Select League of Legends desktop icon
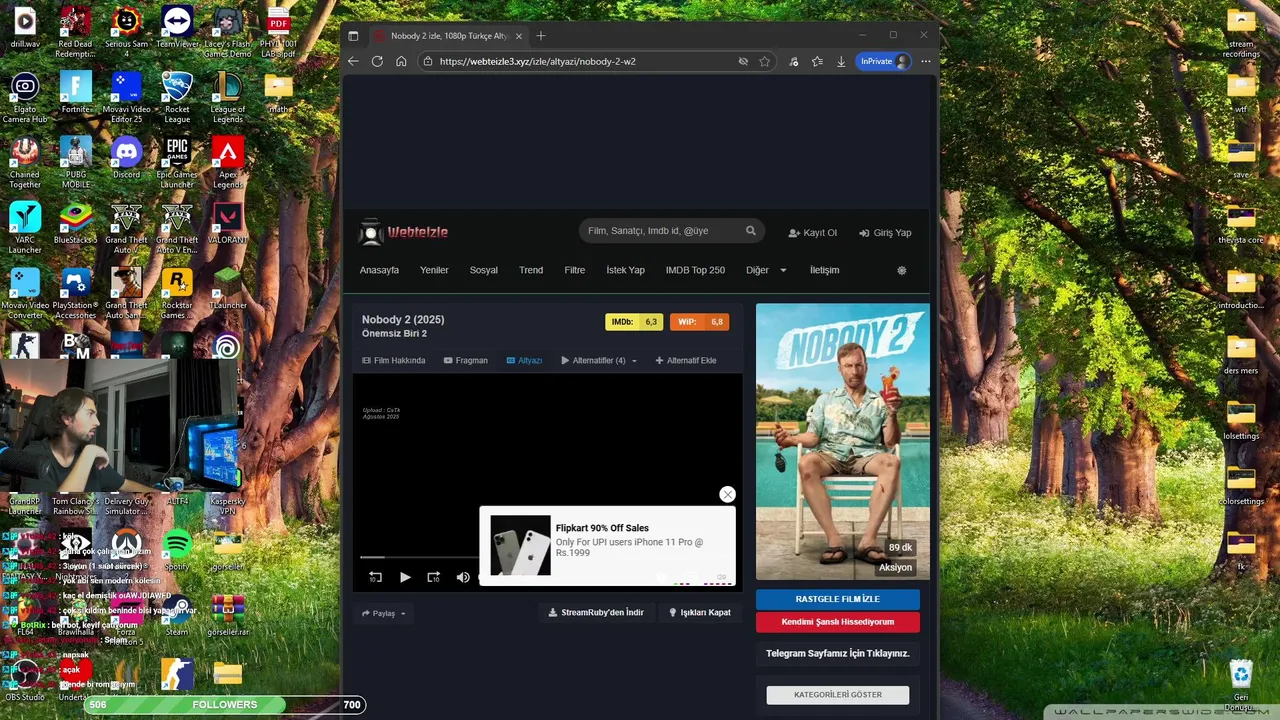 (228, 98)
